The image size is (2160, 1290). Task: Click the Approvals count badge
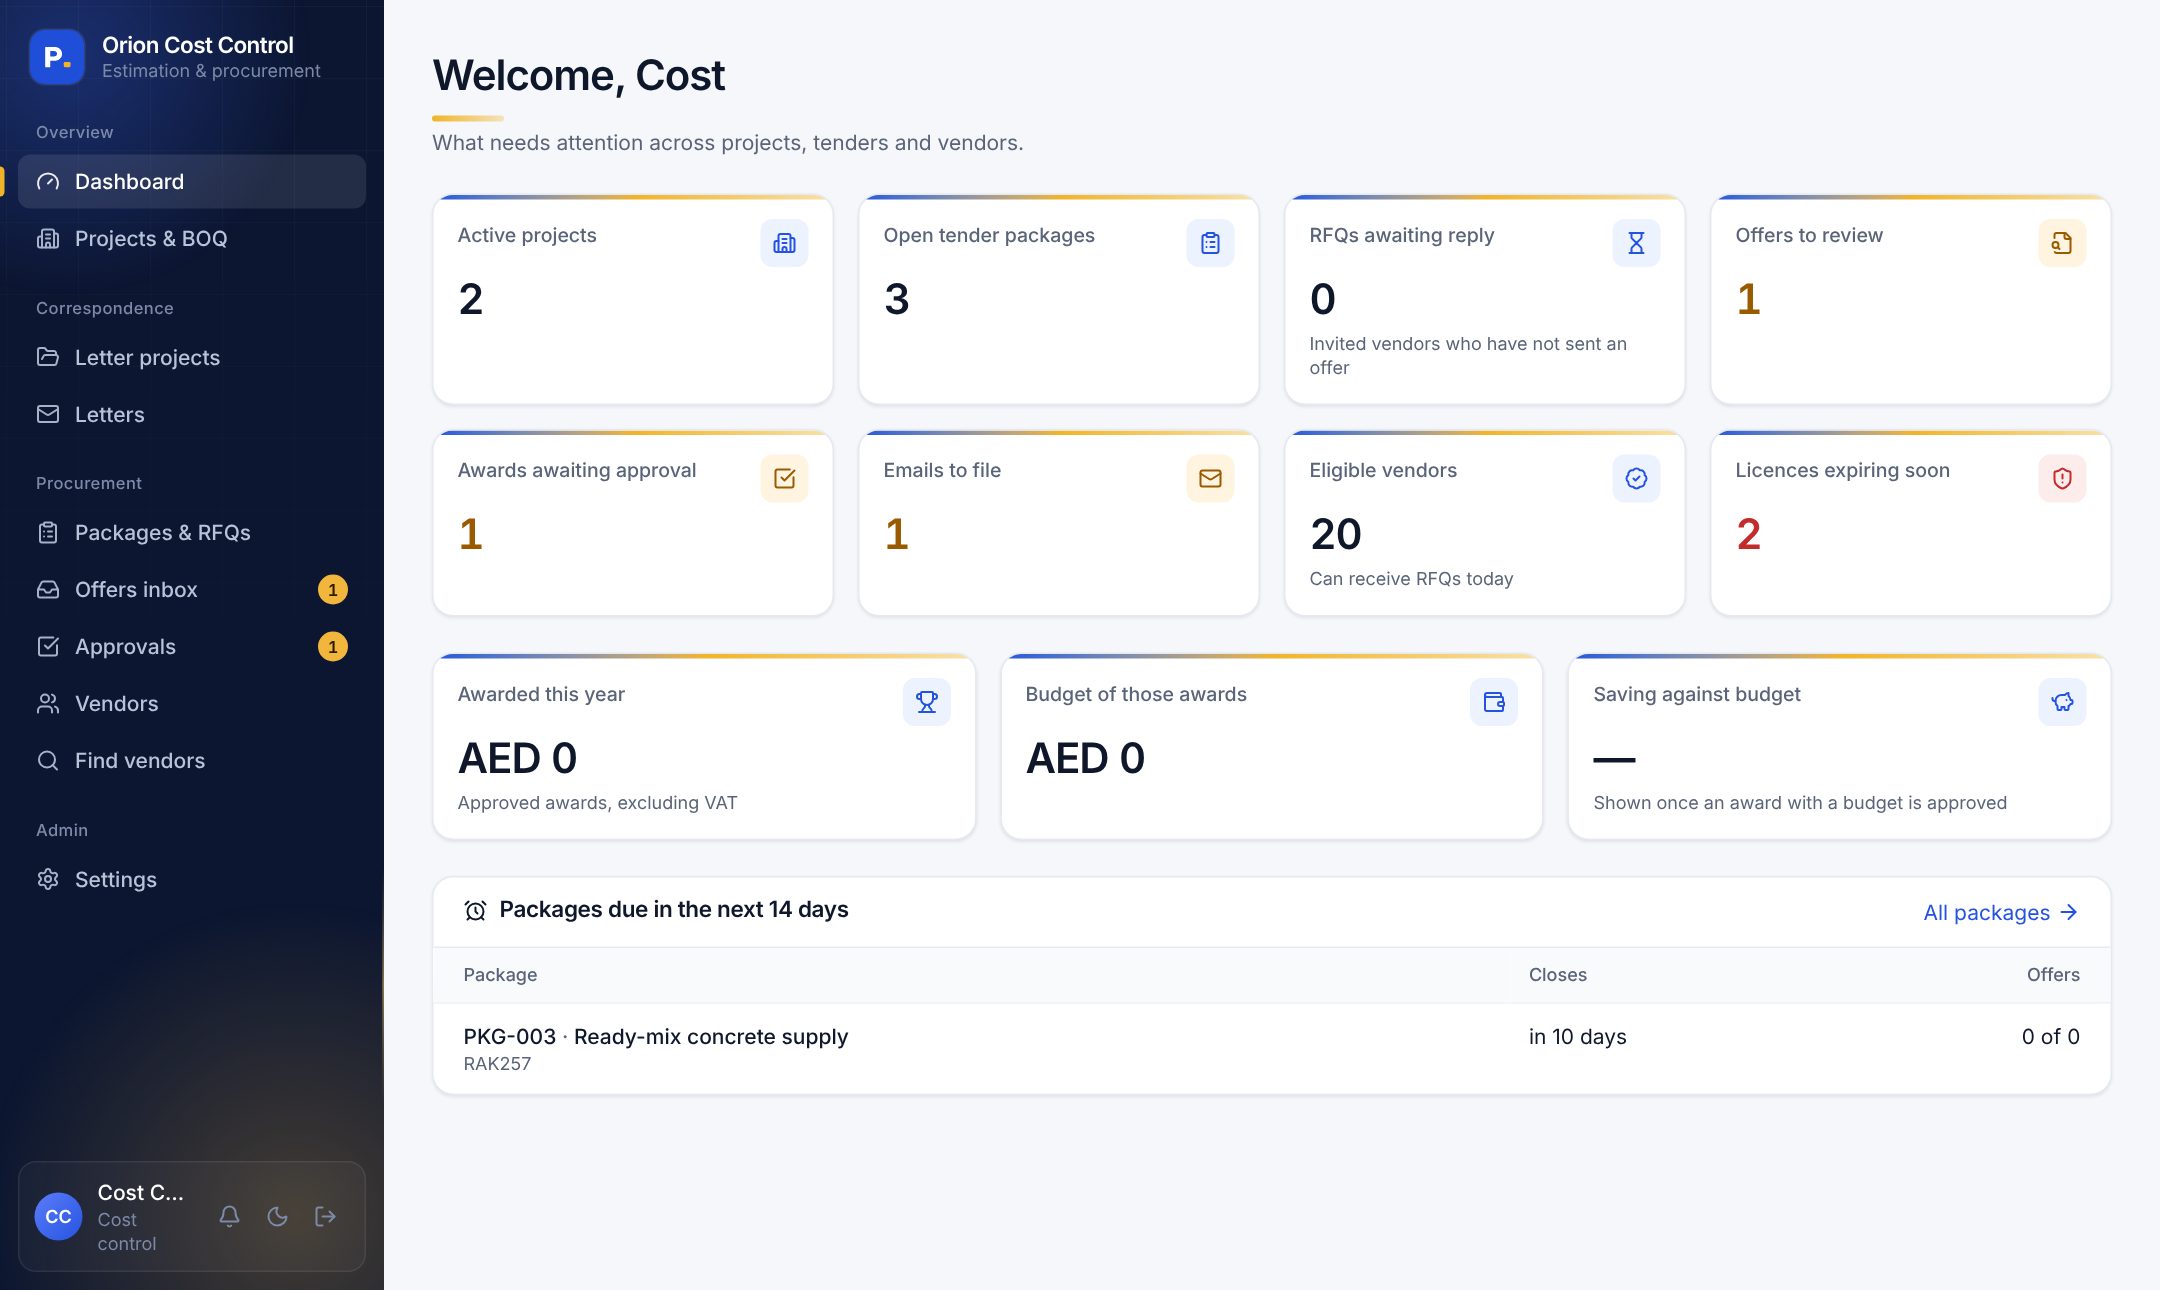pyautogui.click(x=333, y=646)
